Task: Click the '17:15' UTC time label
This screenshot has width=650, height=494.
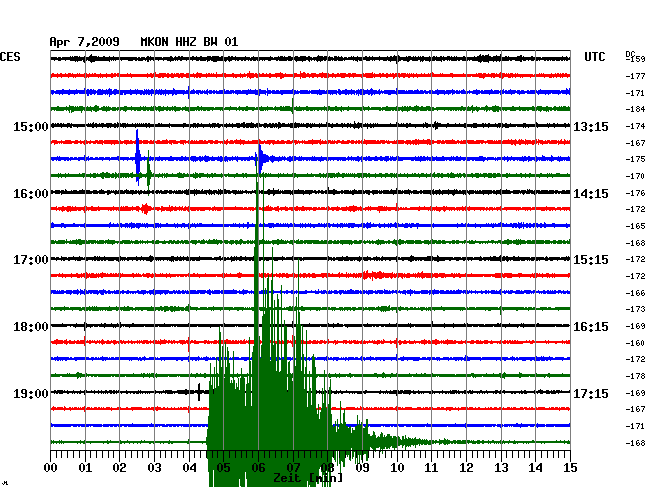Action: click(x=591, y=394)
